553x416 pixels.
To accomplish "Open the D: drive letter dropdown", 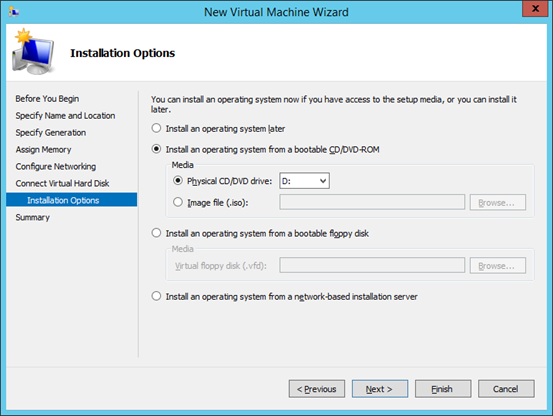I will pyautogui.click(x=304, y=181).
